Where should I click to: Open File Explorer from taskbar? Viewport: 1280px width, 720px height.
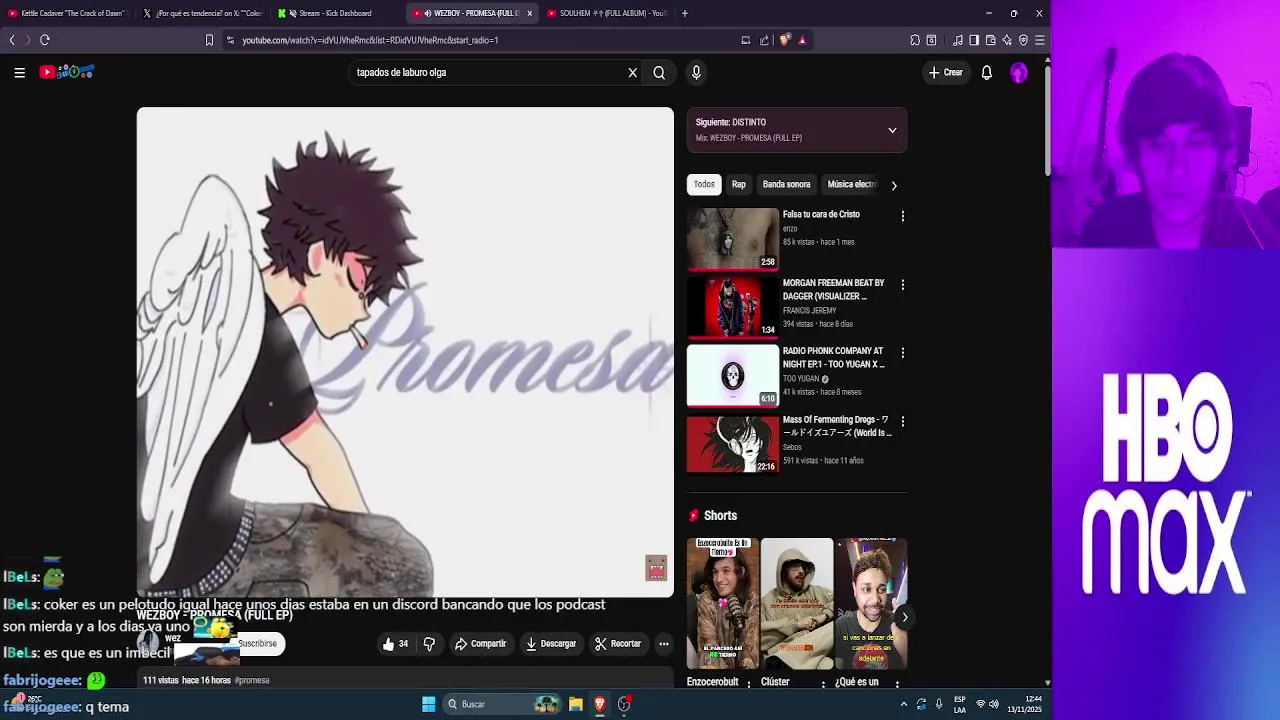pyautogui.click(x=576, y=704)
